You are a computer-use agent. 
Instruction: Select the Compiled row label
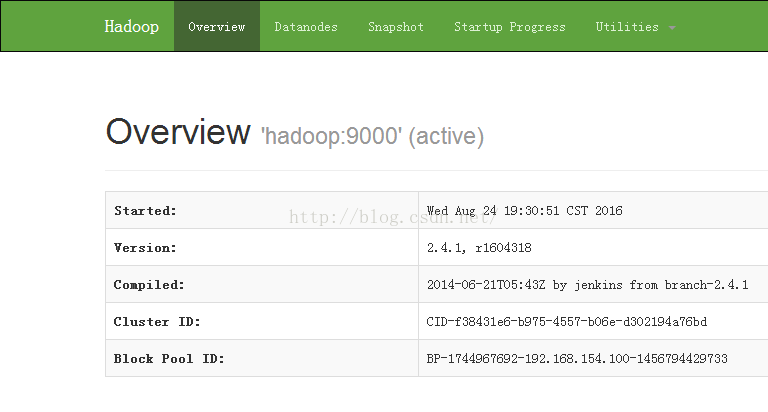149,285
